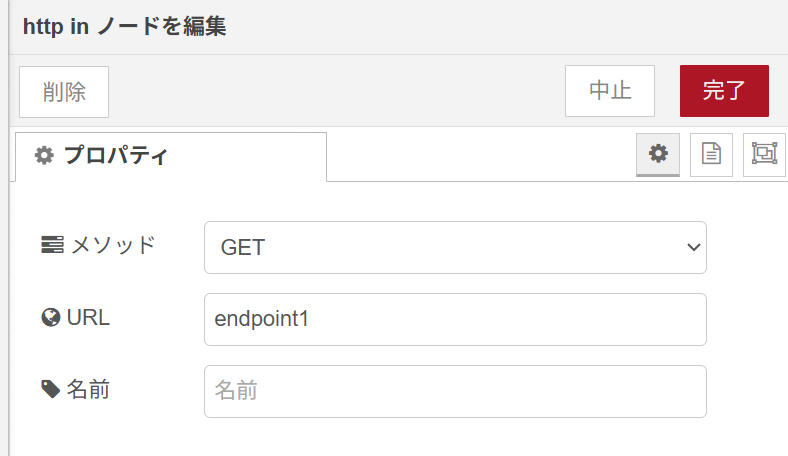The height and width of the screenshot is (456, 788).
Task: Click the メソッド list icon
Action: point(52,245)
